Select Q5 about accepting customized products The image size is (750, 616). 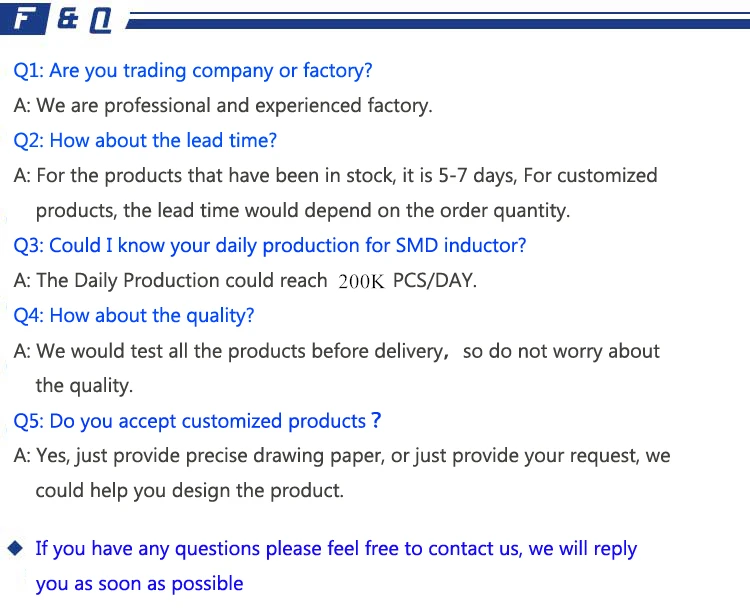point(197,421)
